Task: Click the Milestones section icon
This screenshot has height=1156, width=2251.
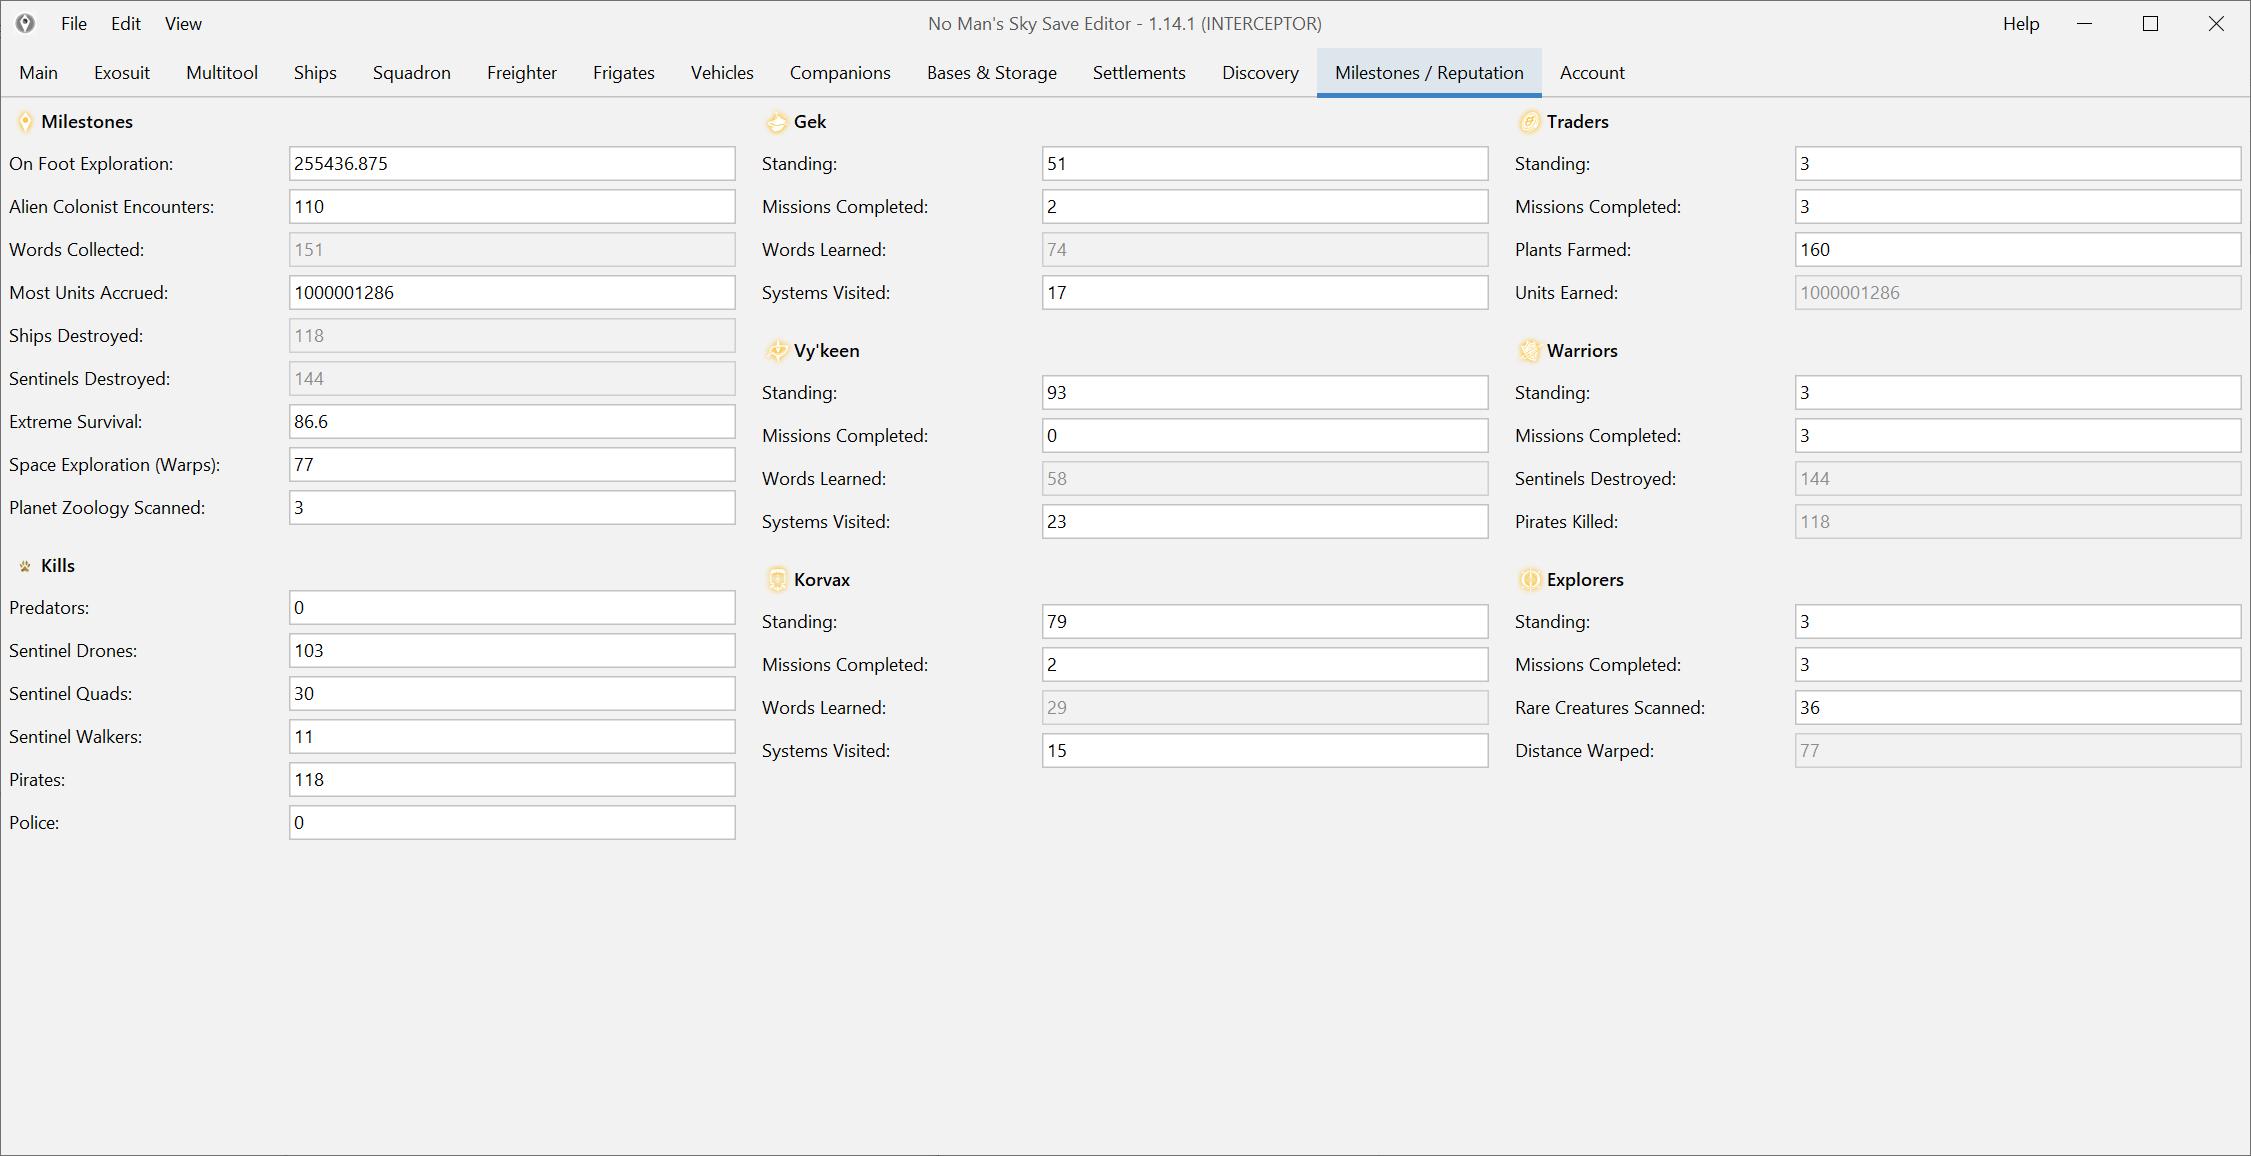Action: (25, 122)
